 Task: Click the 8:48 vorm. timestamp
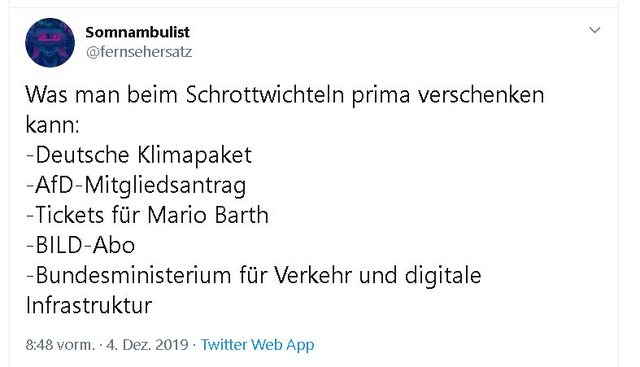pyautogui.click(x=60, y=345)
